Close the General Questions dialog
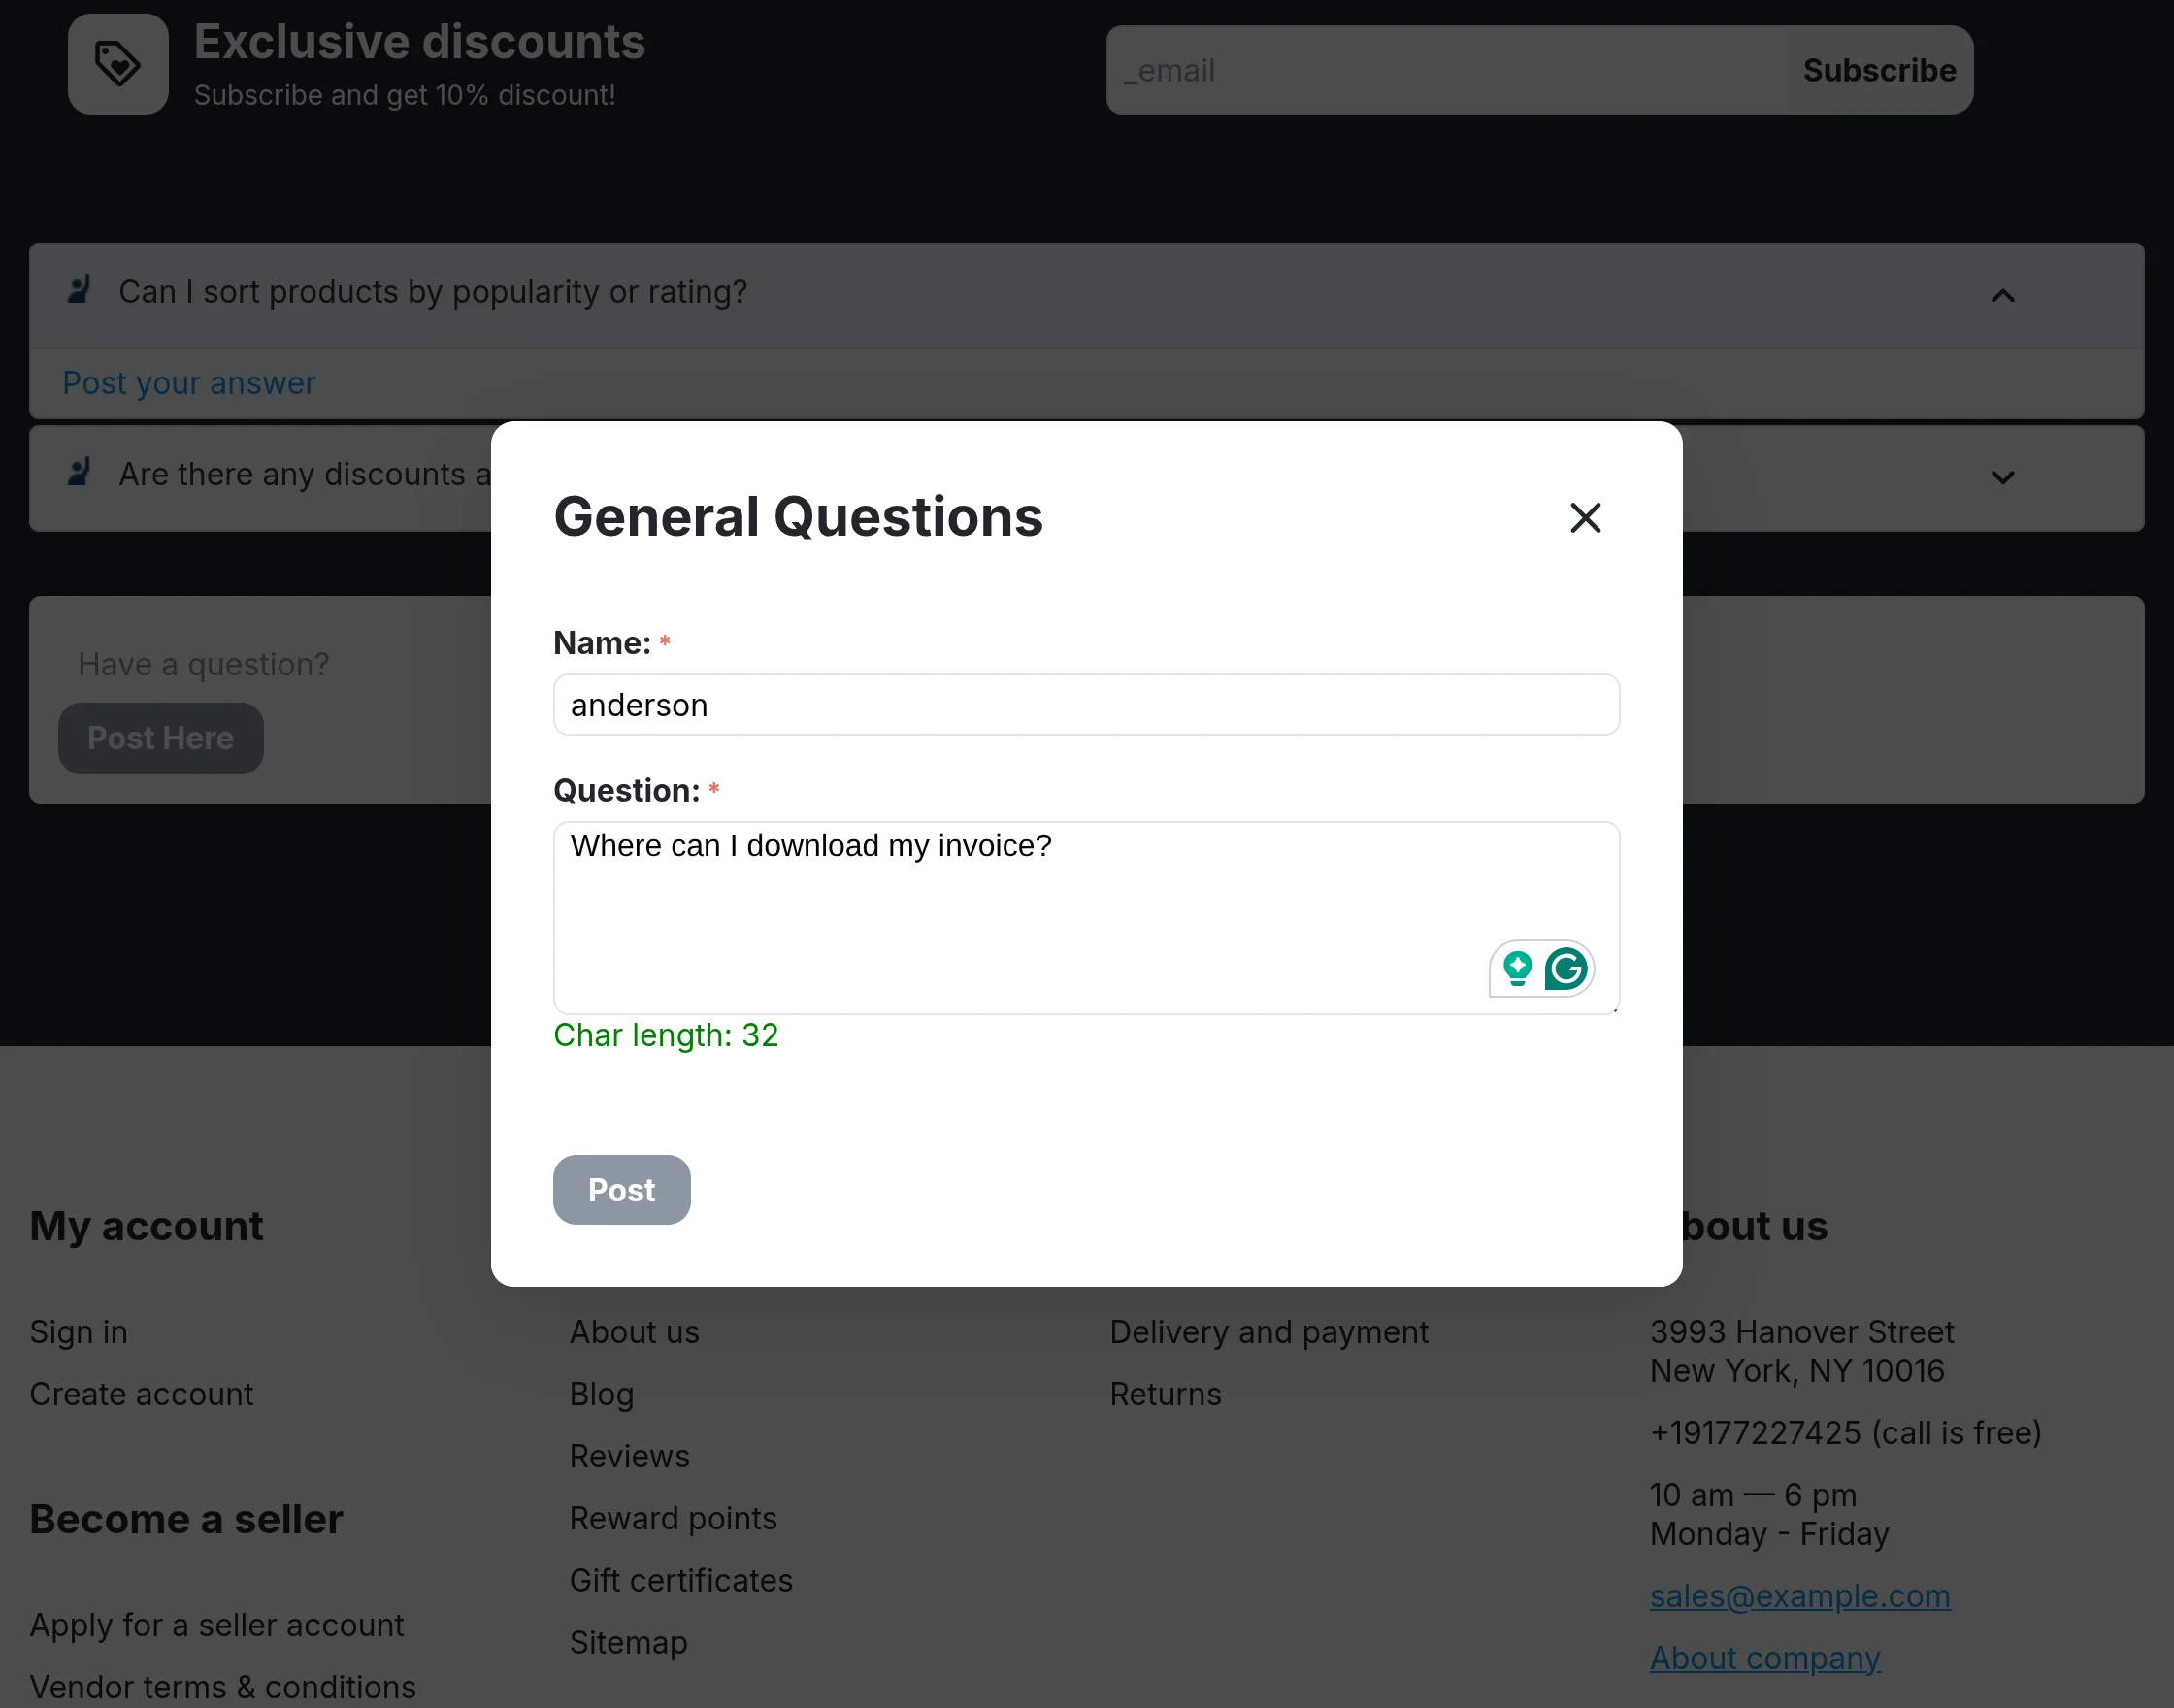The height and width of the screenshot is (1708, 2174). 1585,518
